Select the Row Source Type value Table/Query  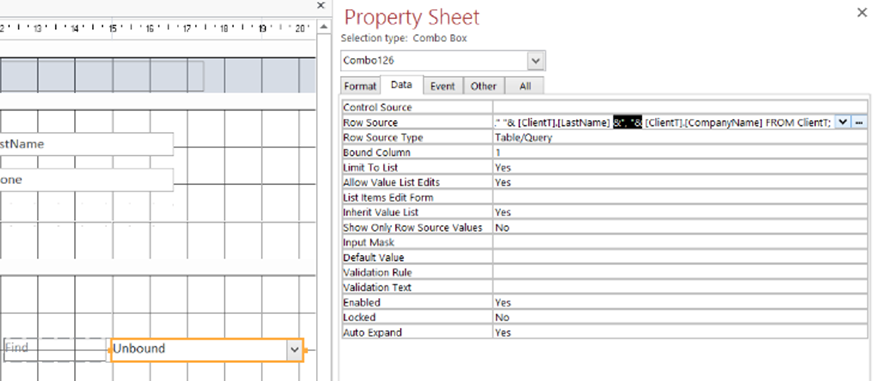(680, 137)
